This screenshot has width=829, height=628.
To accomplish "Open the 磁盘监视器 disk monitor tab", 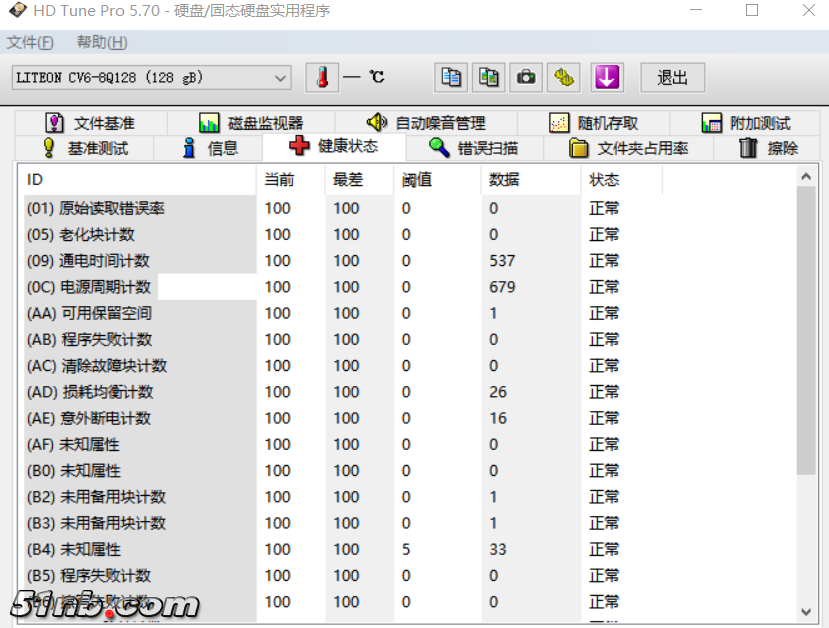I will tap(251, 123).
